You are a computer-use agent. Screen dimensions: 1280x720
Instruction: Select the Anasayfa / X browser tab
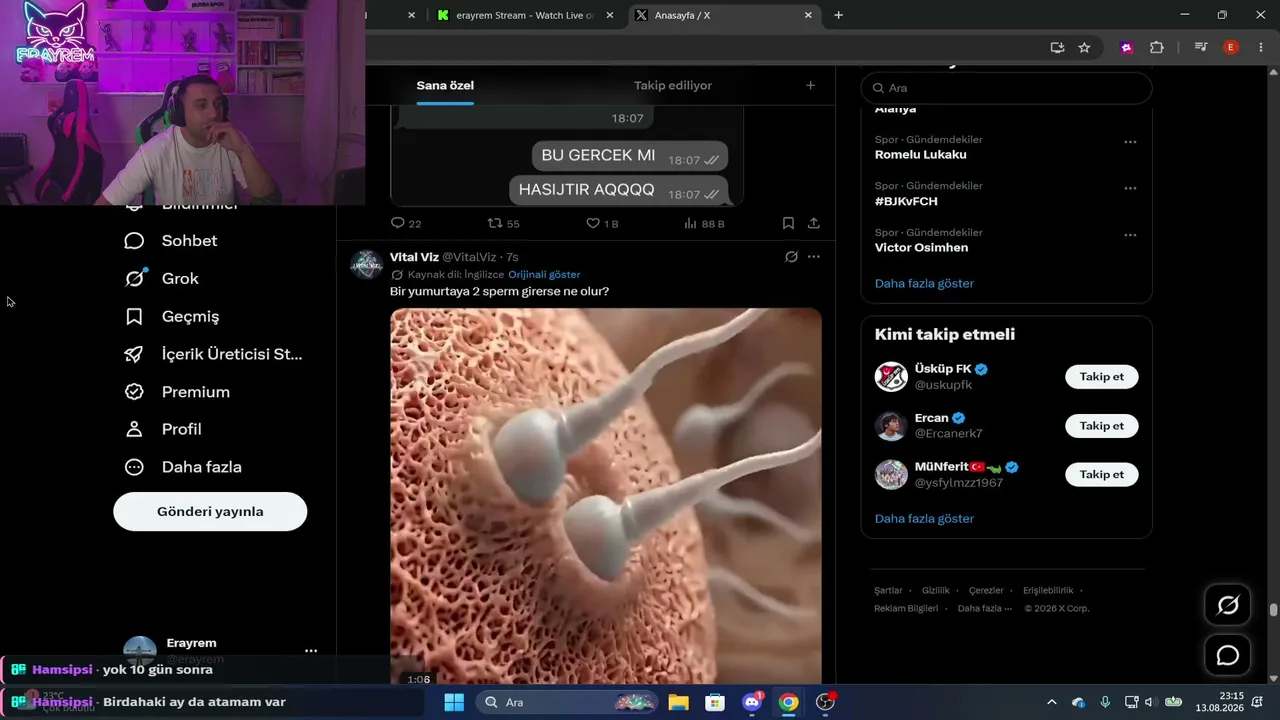pos(725,15)
